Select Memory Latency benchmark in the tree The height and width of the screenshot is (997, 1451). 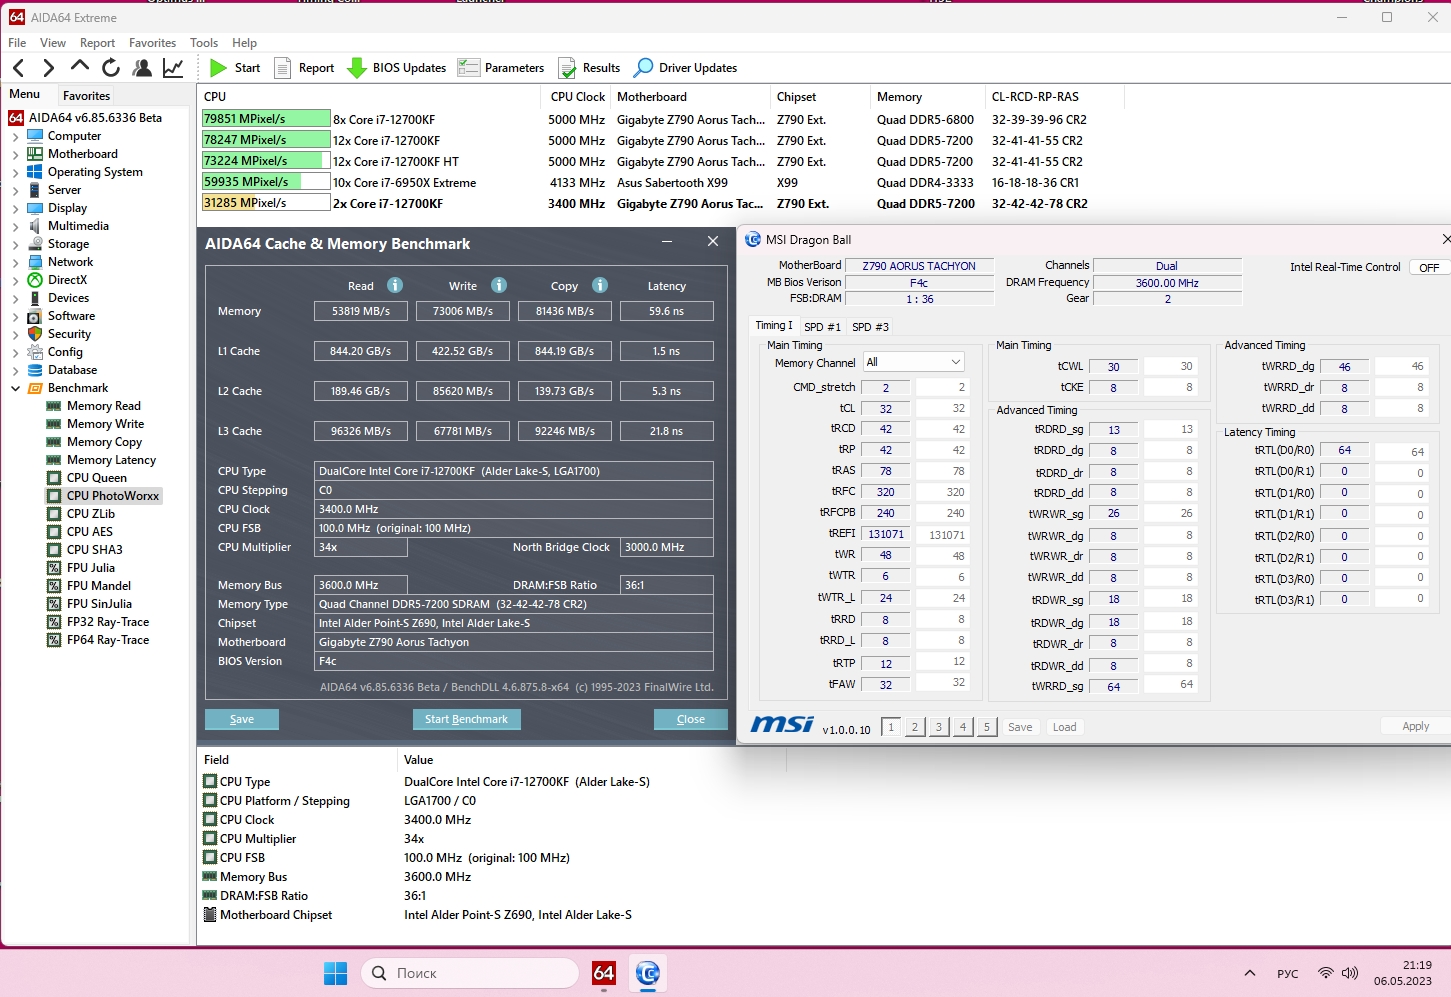[111, 460]
